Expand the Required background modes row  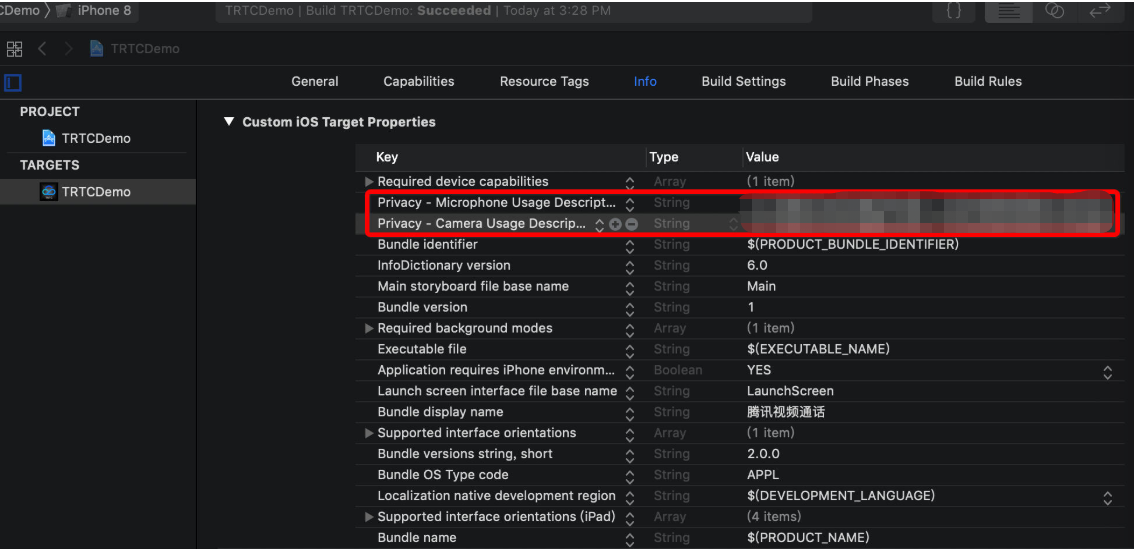tap(369, 329)
